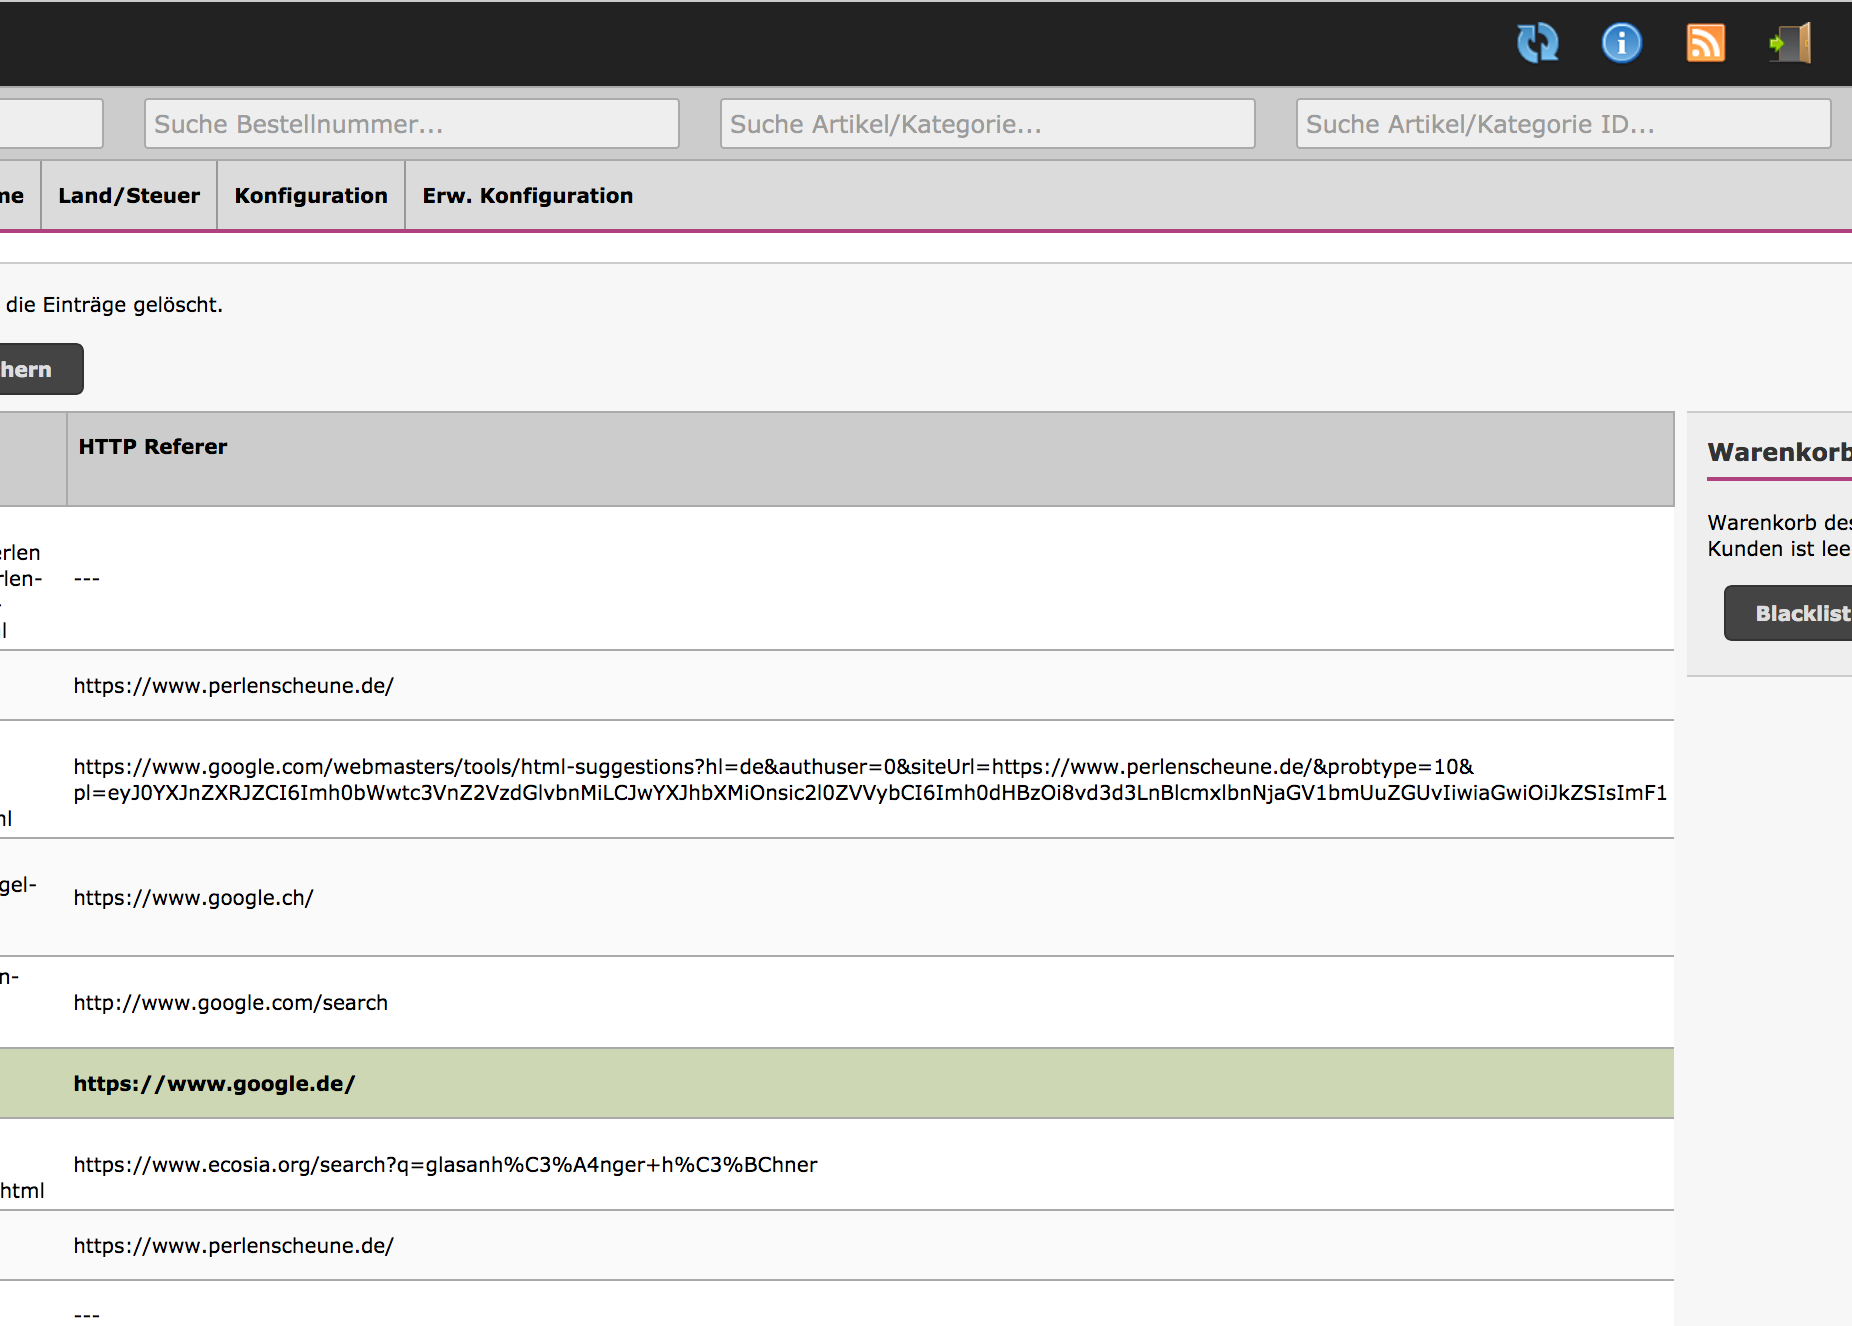1852x1326 pixels.
Task: Select the Suche Artikel/Kategorie ID field
Action: [1563, 124]
